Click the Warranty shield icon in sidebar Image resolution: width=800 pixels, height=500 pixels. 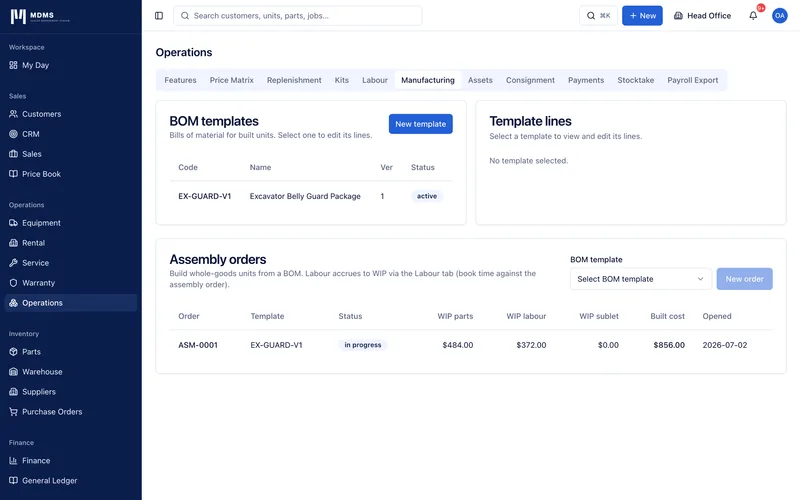pos(13,283)
